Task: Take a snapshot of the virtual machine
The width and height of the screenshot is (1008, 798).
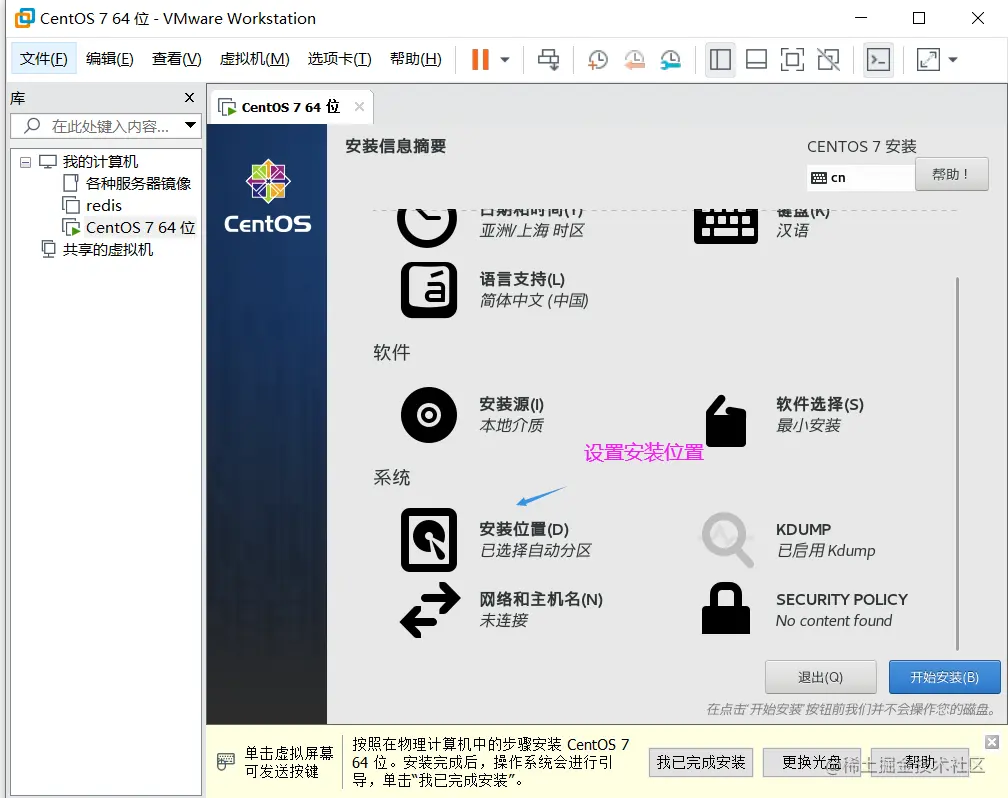Action: coord(598,60)
